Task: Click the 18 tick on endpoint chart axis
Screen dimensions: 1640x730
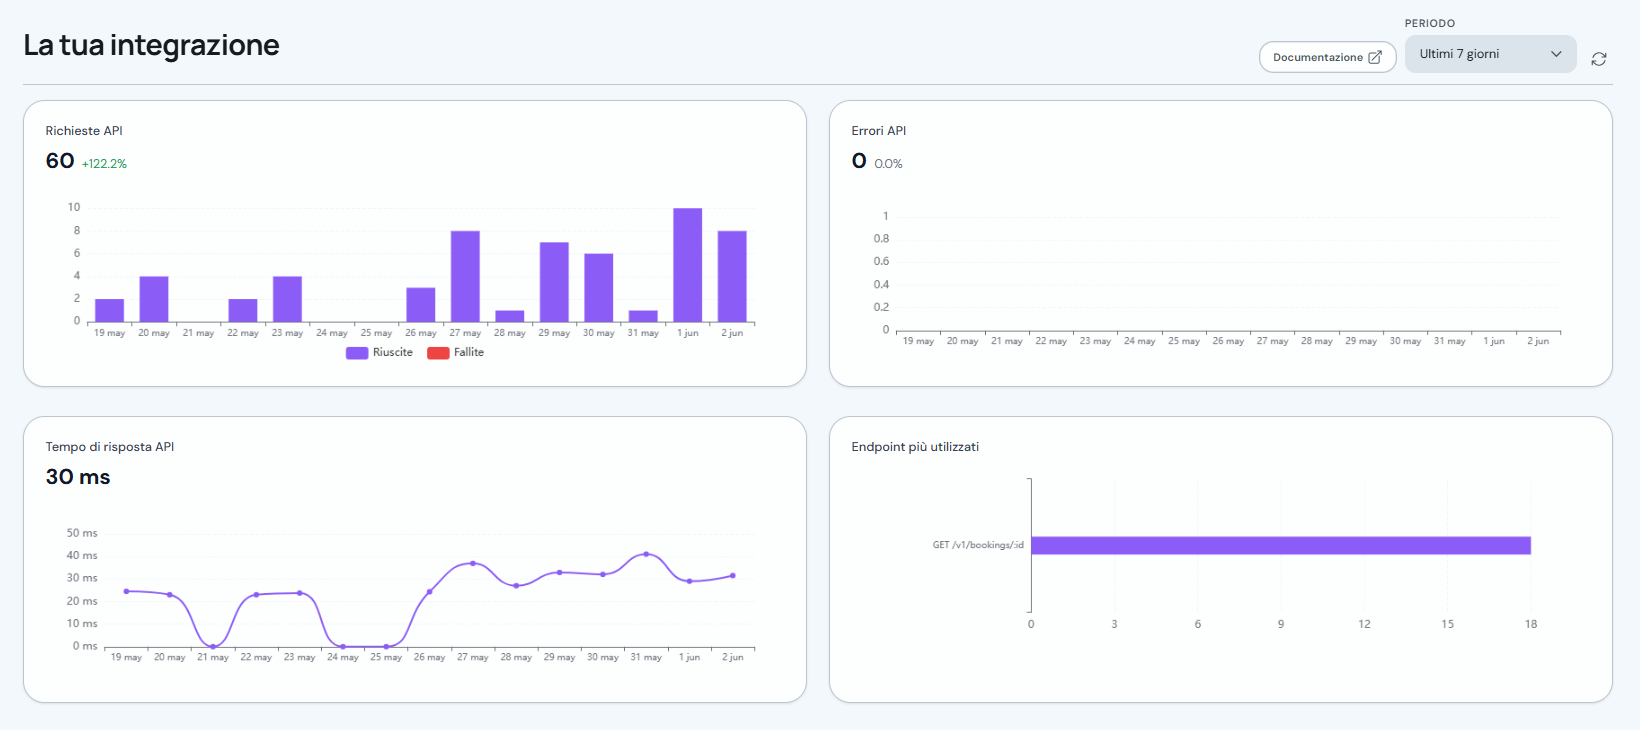Action: pos(1531,624)
